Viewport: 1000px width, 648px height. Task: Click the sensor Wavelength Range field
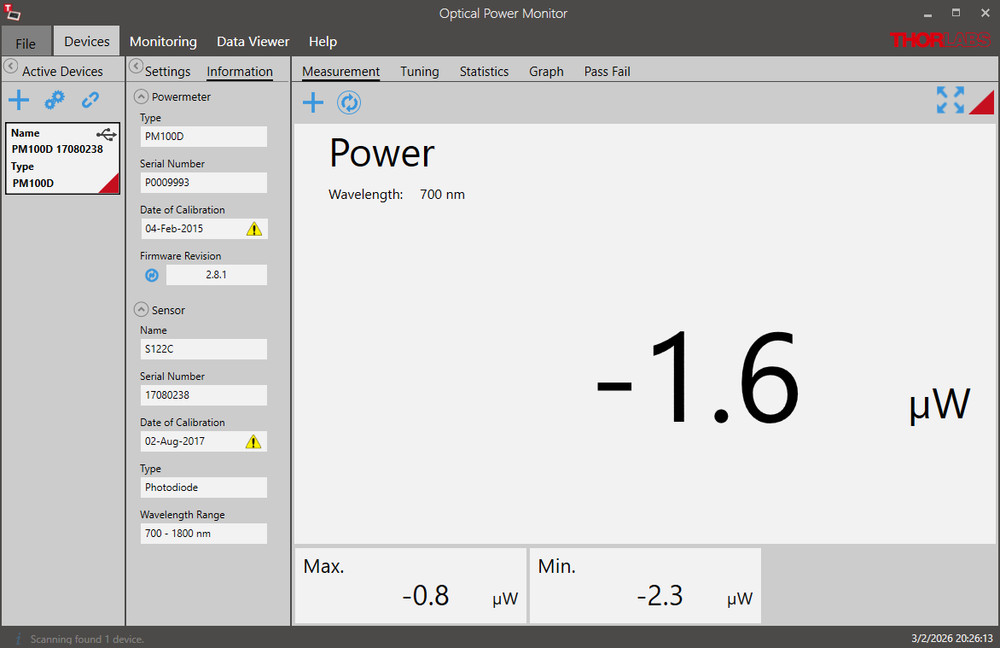click(203, 534)
